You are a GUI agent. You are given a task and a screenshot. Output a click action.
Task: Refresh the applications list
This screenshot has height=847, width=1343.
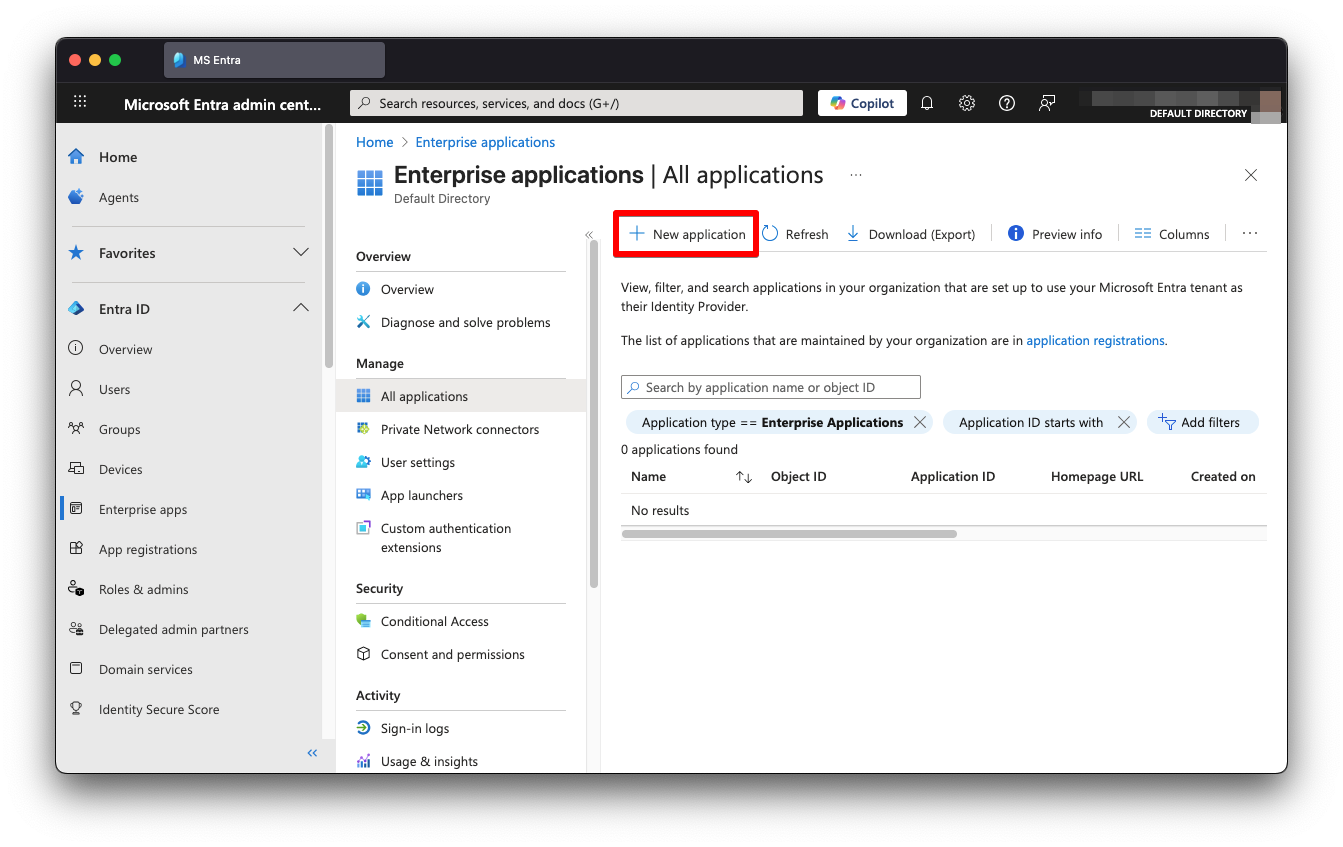[796, 233]
